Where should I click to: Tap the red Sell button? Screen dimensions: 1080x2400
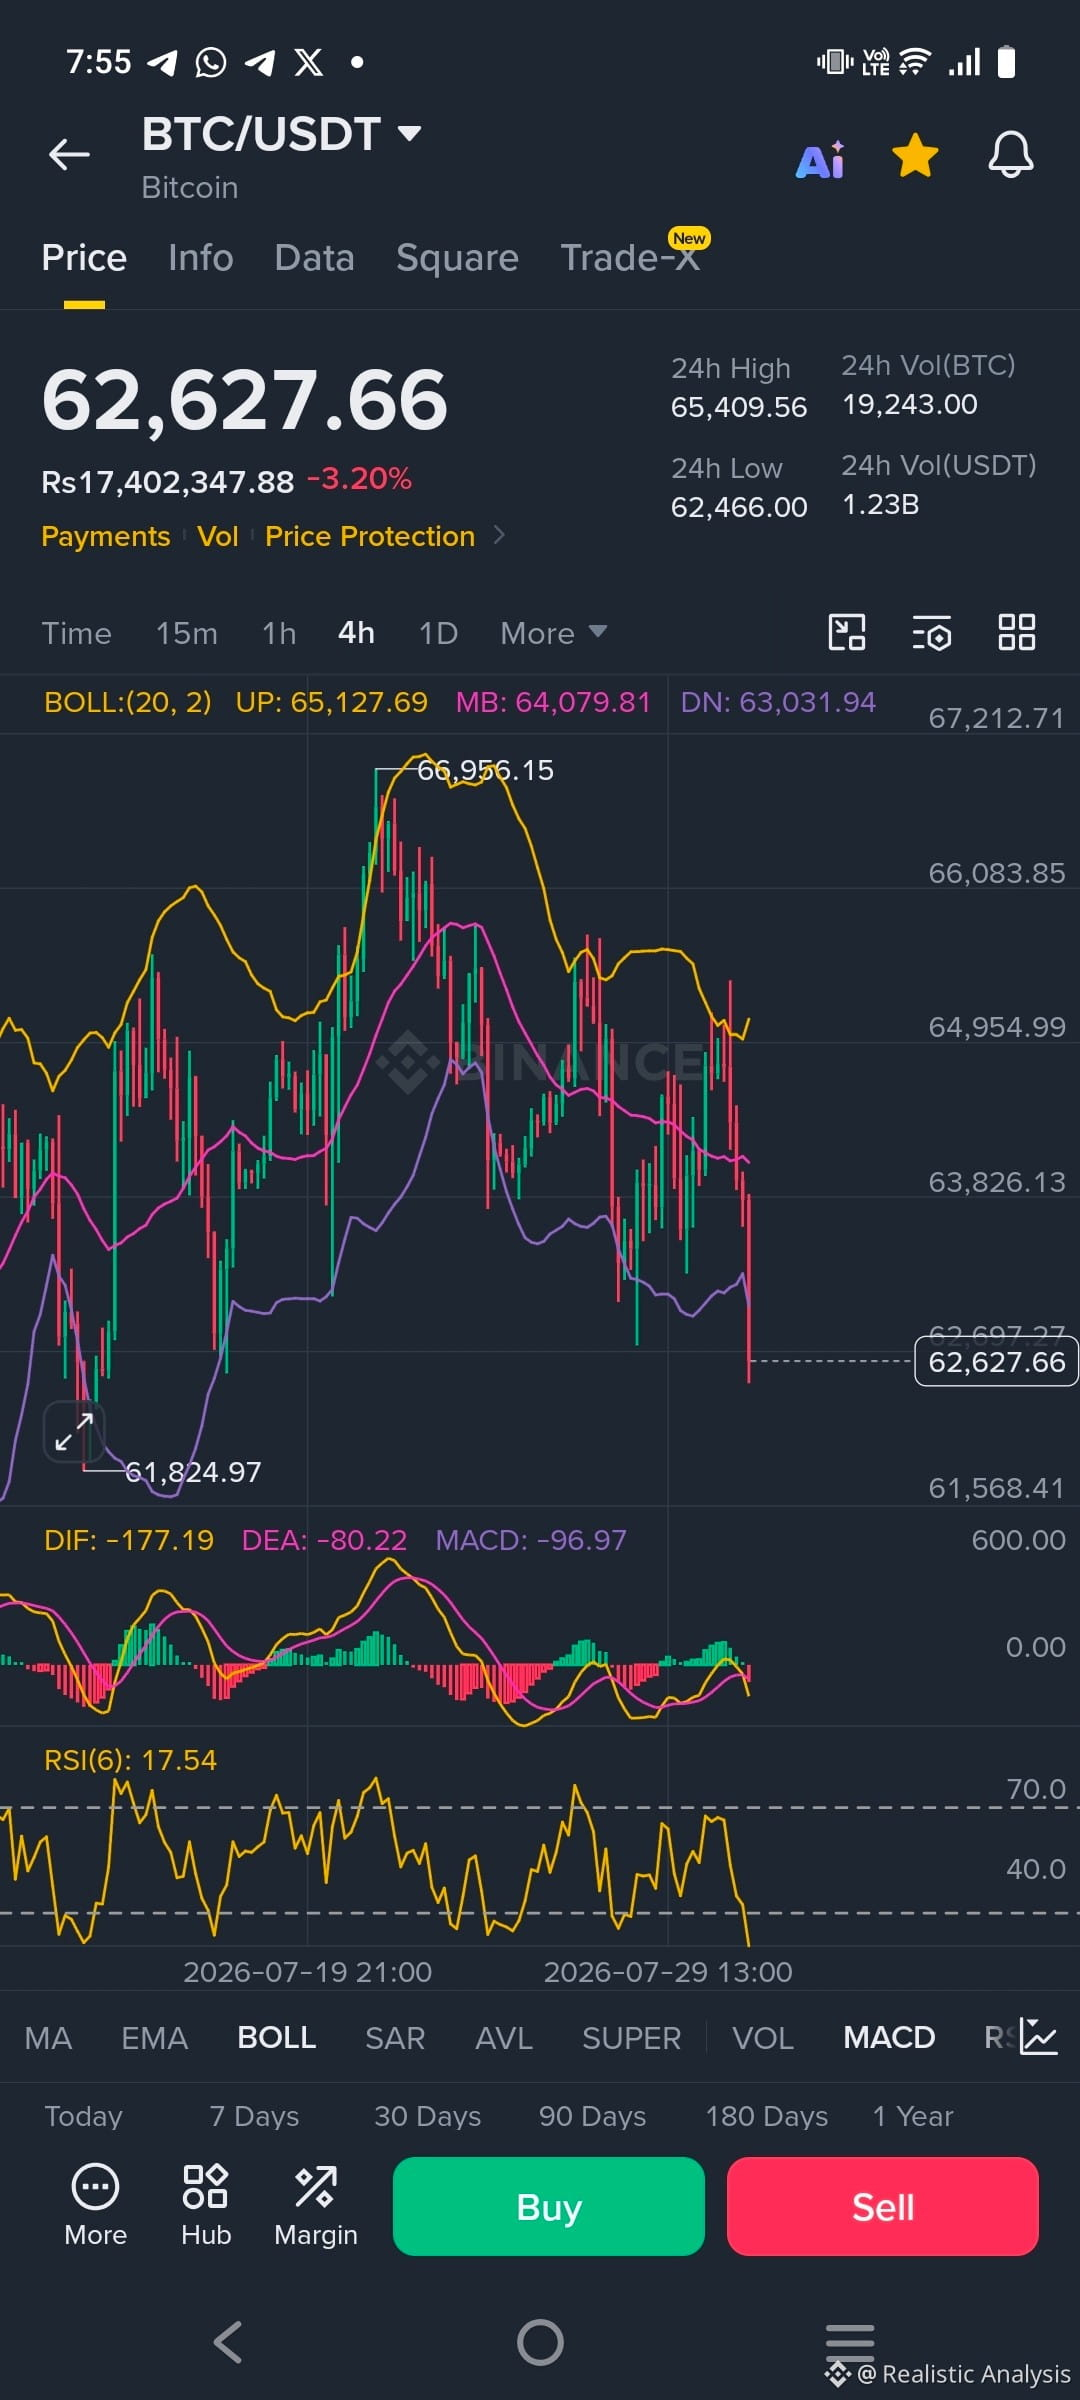coord(883,2206)
